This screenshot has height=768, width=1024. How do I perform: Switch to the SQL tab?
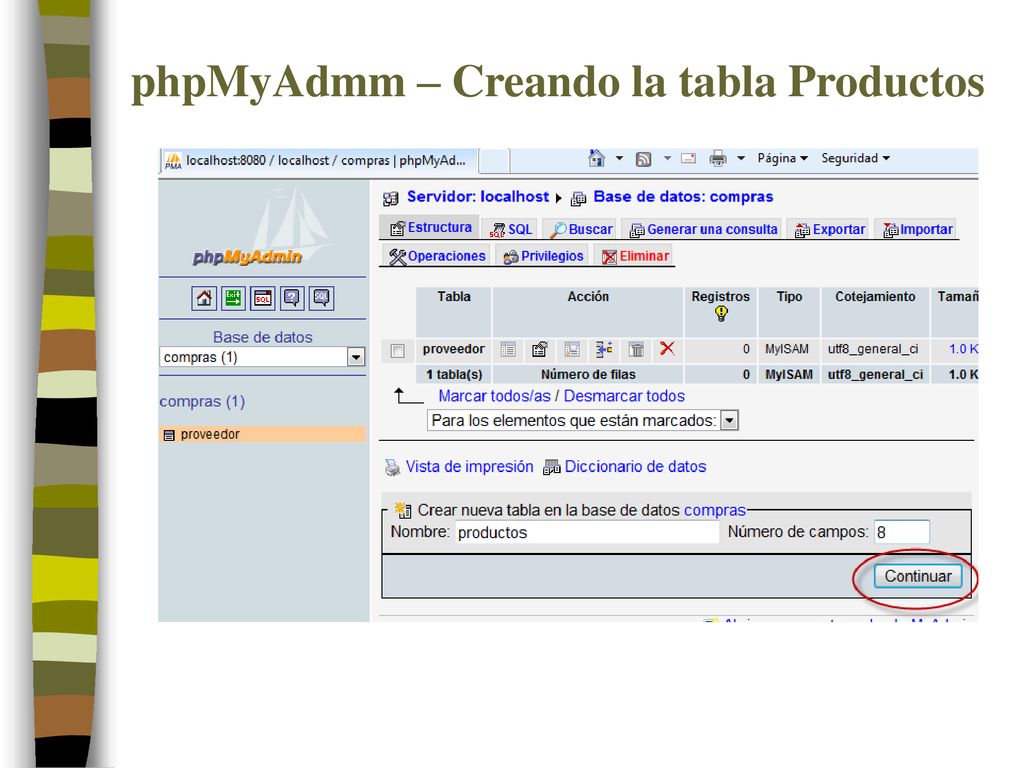click(x=511, y=229)
